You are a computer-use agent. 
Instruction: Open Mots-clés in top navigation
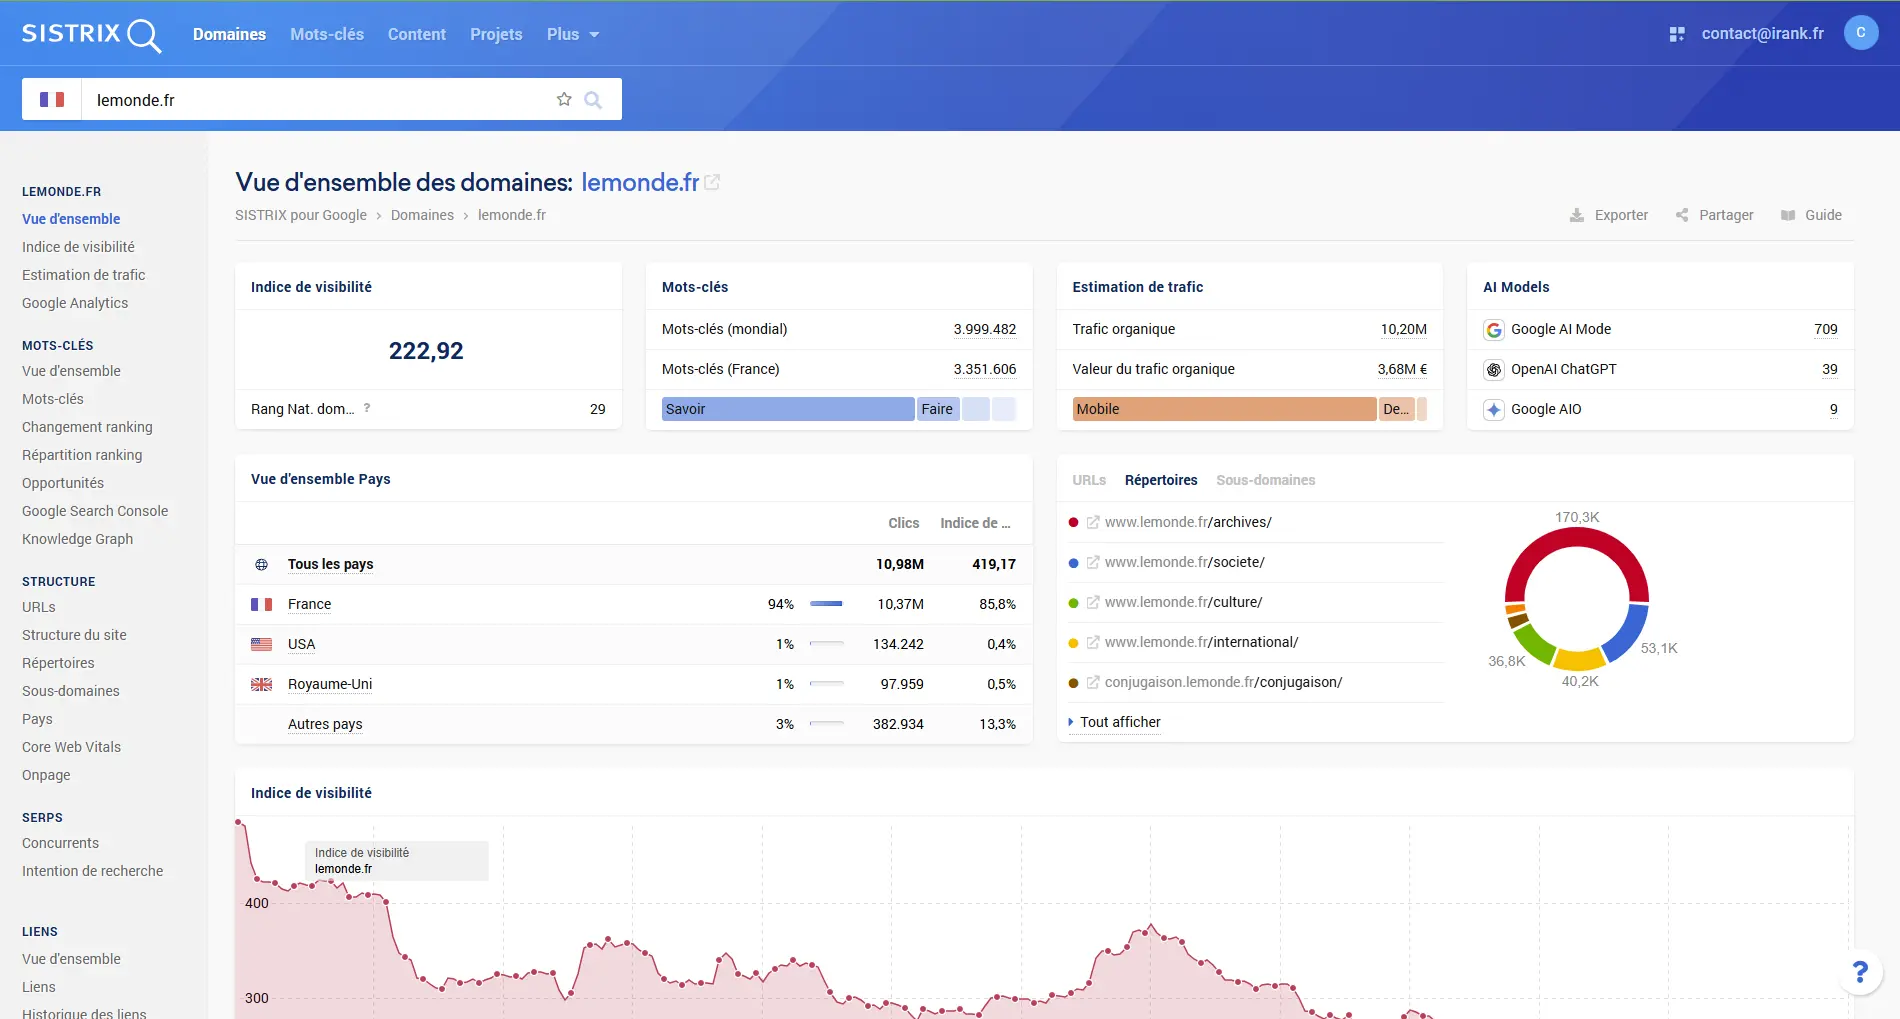327,34
